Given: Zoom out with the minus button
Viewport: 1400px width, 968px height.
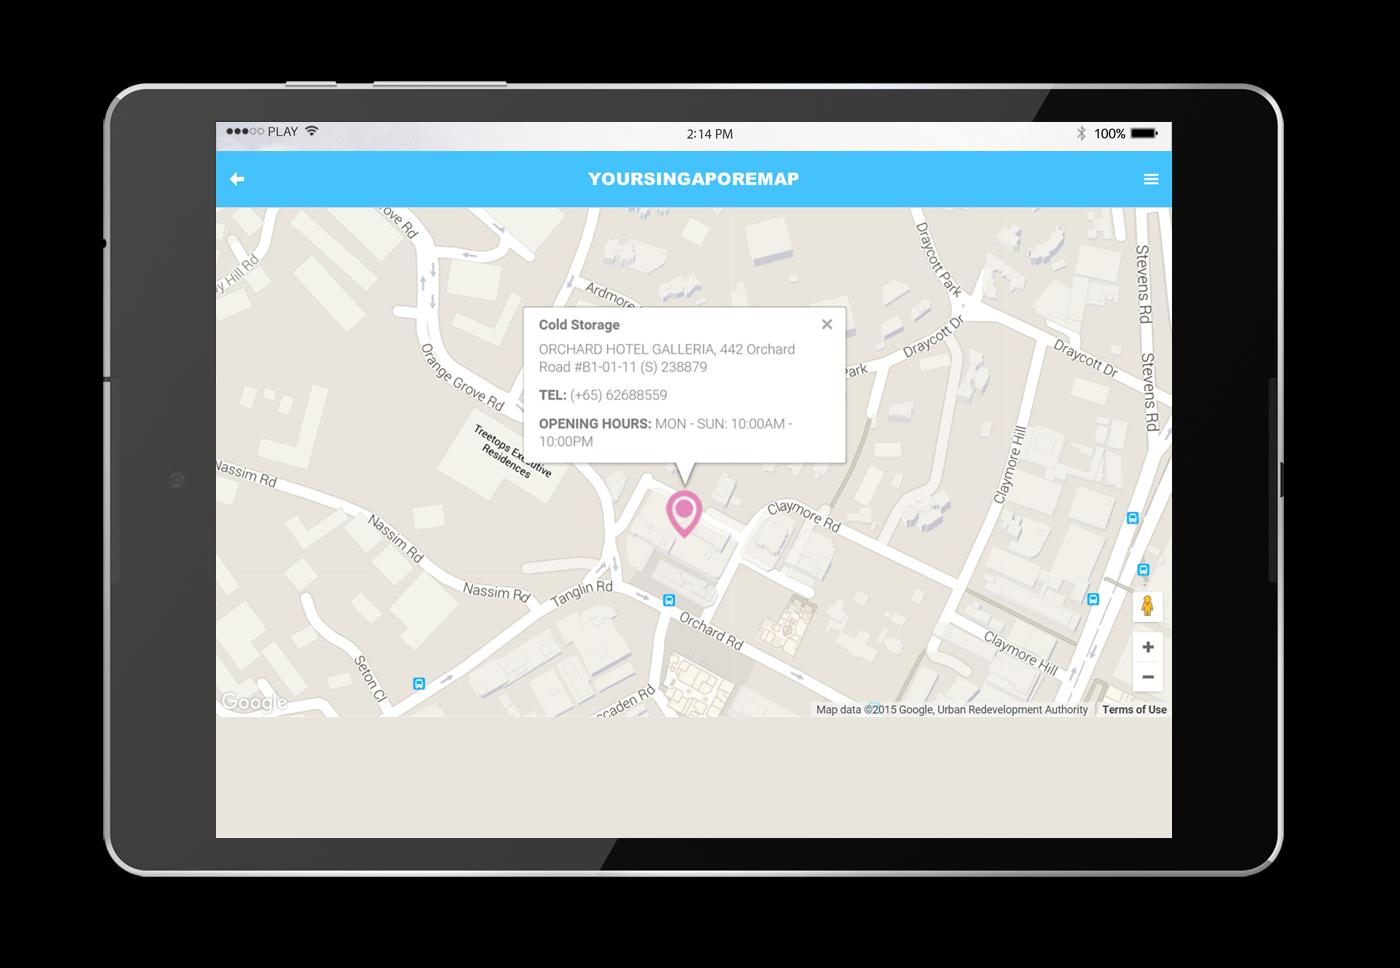Looking at the screenshot, I should pos(1148,677).
